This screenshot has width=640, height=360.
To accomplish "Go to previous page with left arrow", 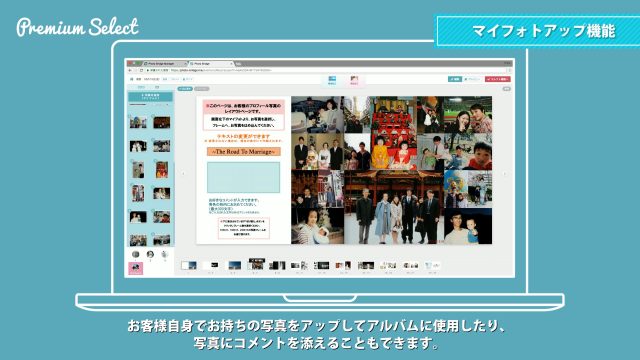I will coord(183,173).
